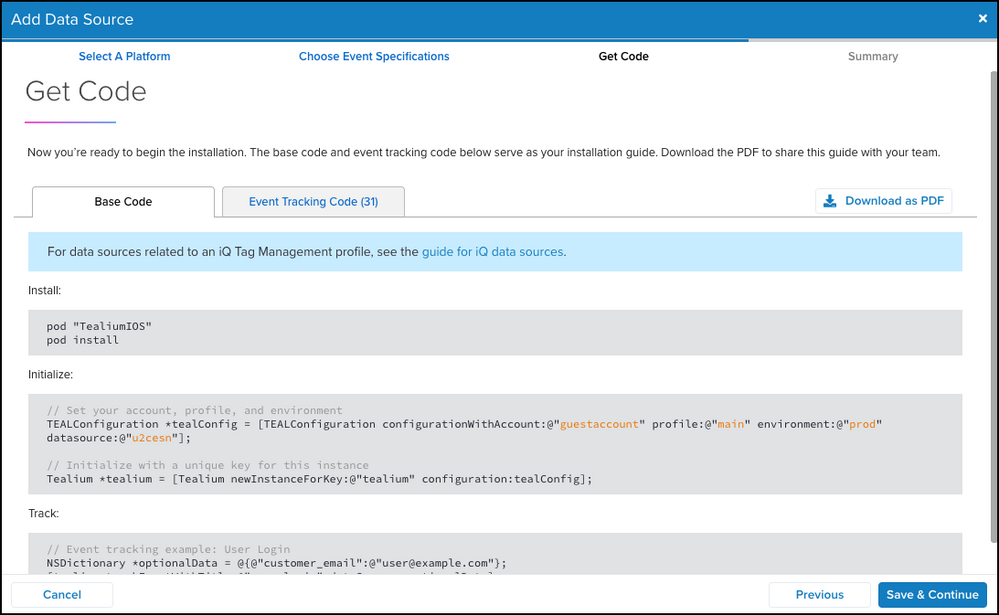Click the Previous button
Screen dimensions: 999x615
[x=819, y=594]
